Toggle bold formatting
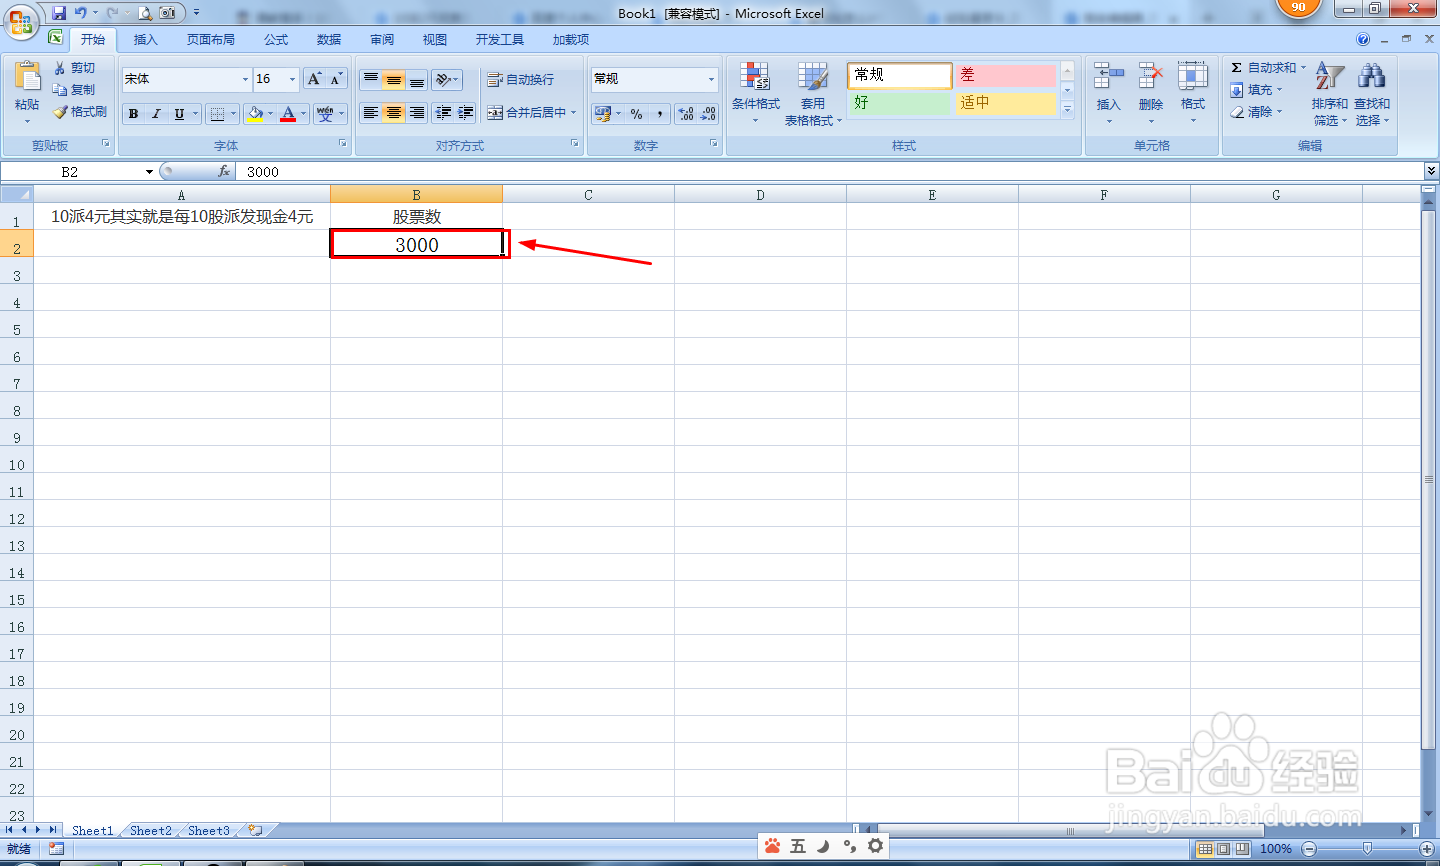Image resolution: width=1440 pixels, height=866 pixels. tap(133, 114)
